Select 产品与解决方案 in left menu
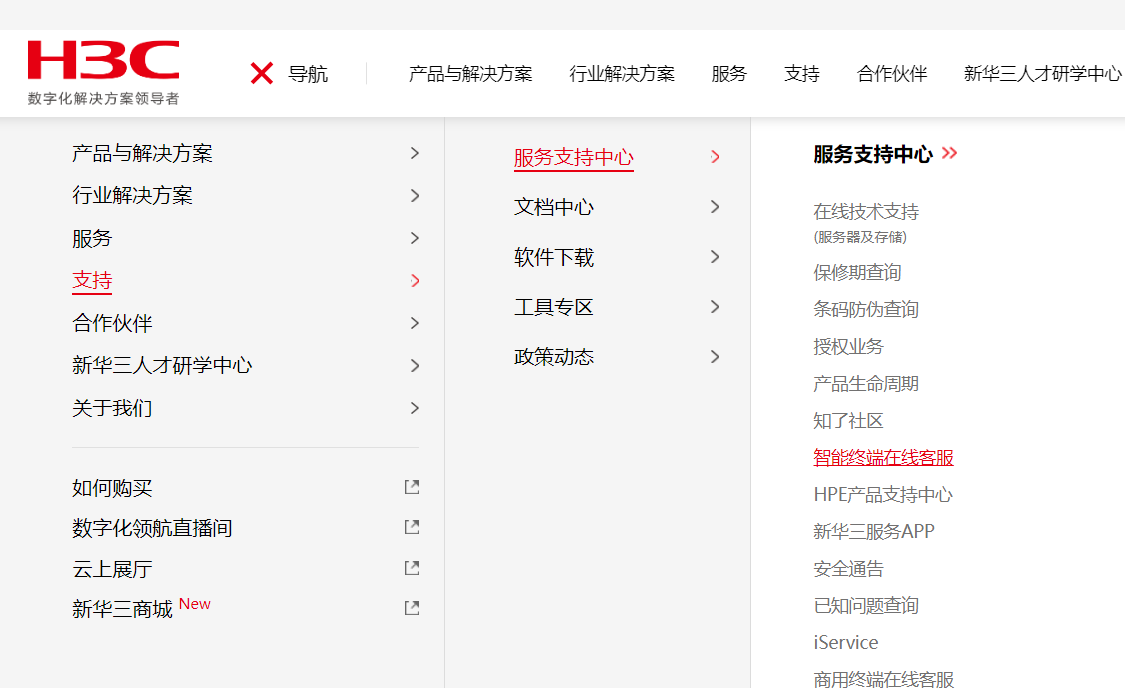This screenshot has height=688, width=1125. pos(142,154)
